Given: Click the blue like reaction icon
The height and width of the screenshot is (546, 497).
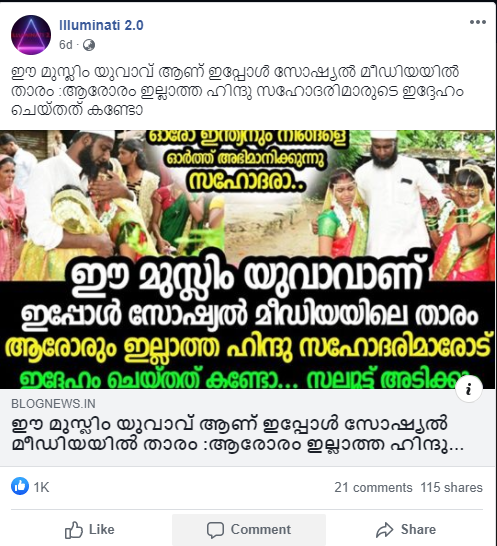Looking at the screenshot, I should [20, 486].
